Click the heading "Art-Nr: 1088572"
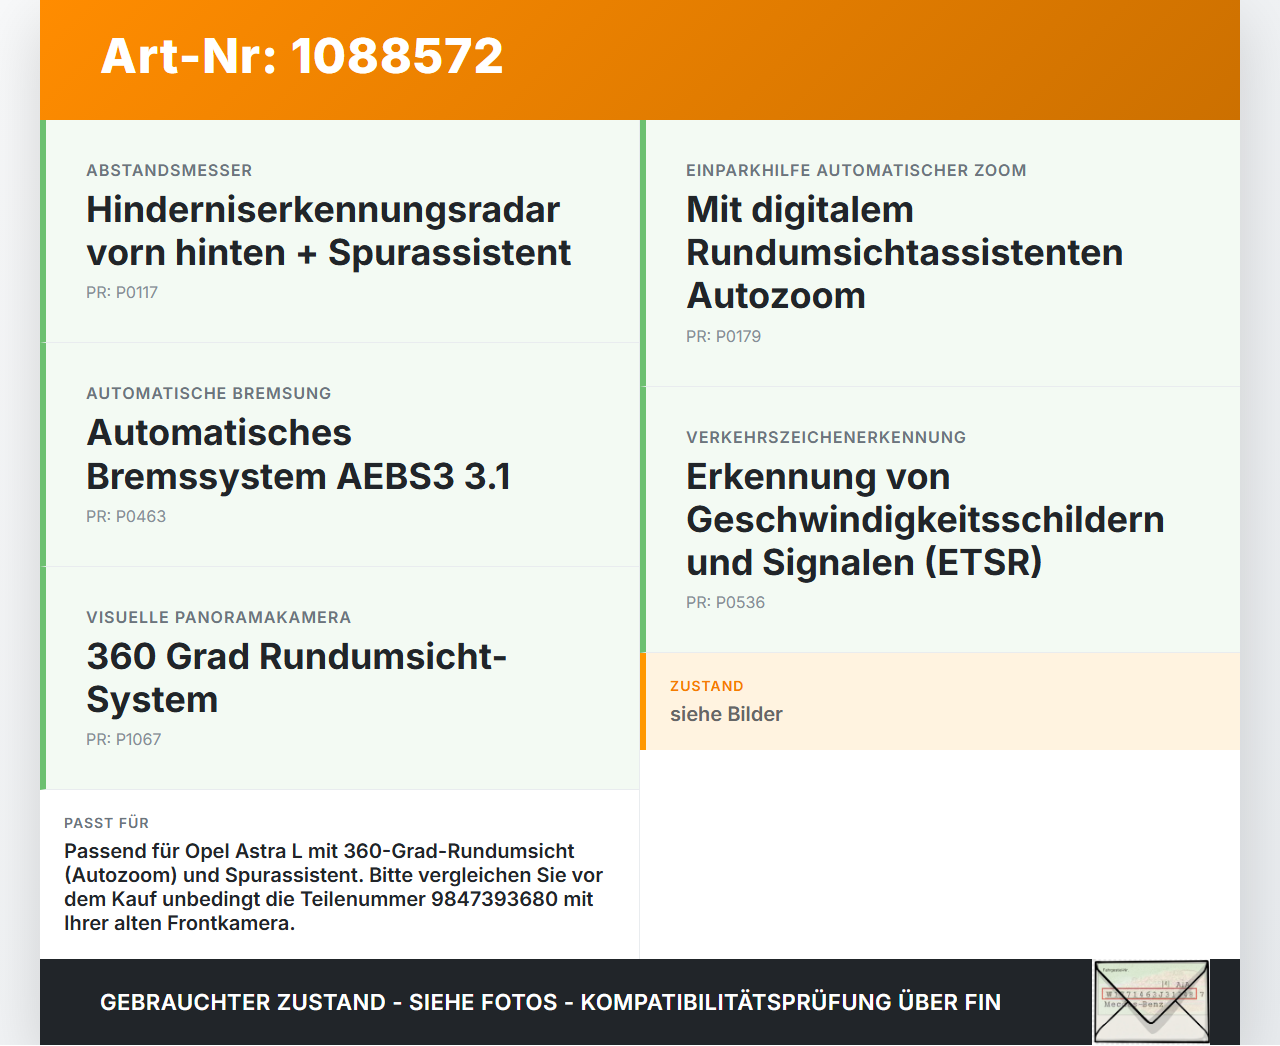 pos(302,56)
